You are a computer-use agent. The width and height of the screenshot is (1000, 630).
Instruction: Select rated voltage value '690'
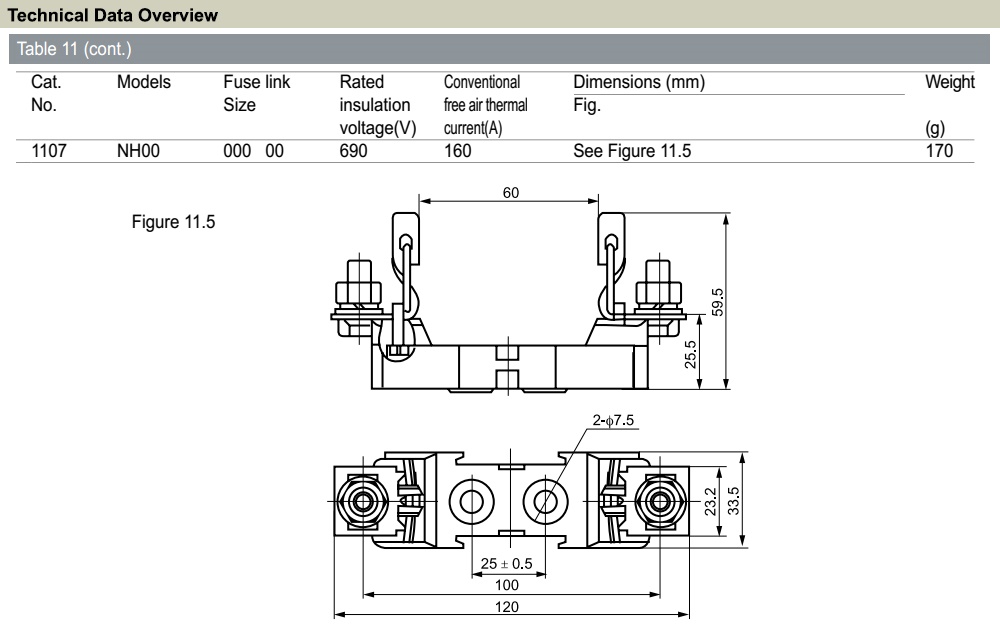click(353, 151)
